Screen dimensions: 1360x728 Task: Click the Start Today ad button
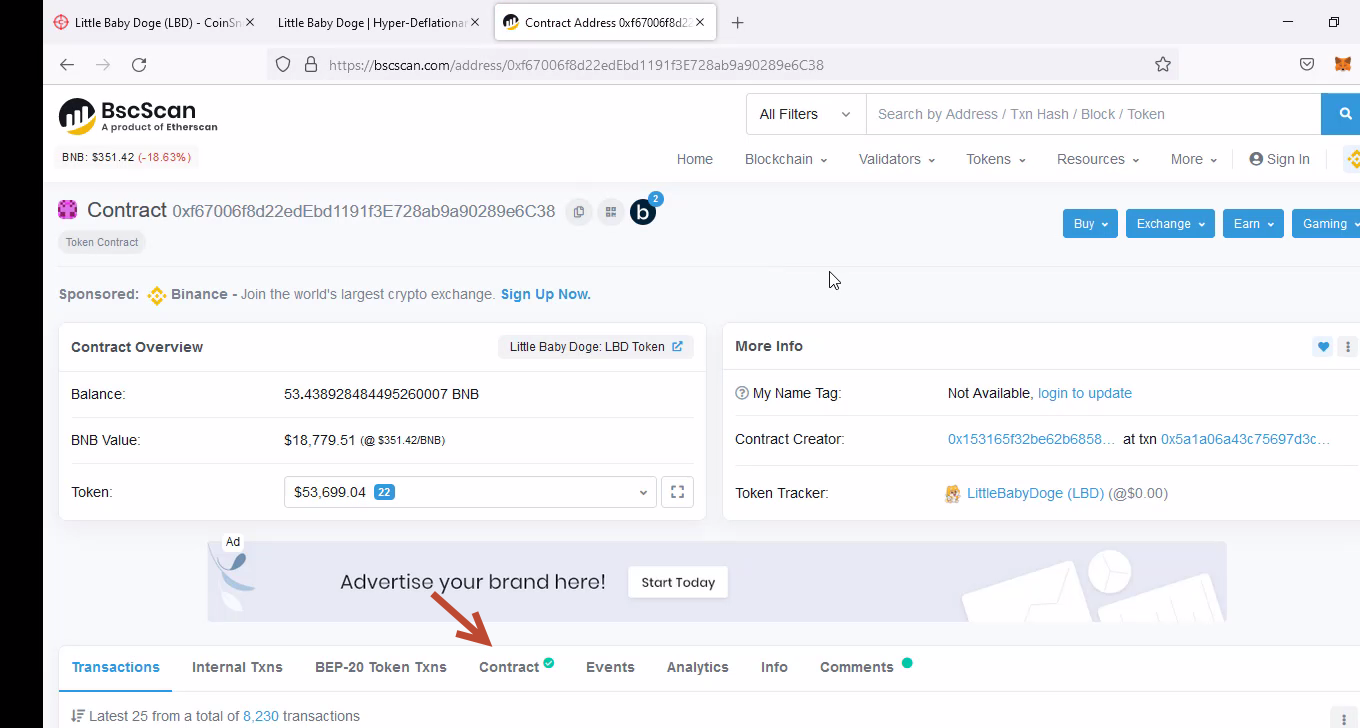pos(678,582)
